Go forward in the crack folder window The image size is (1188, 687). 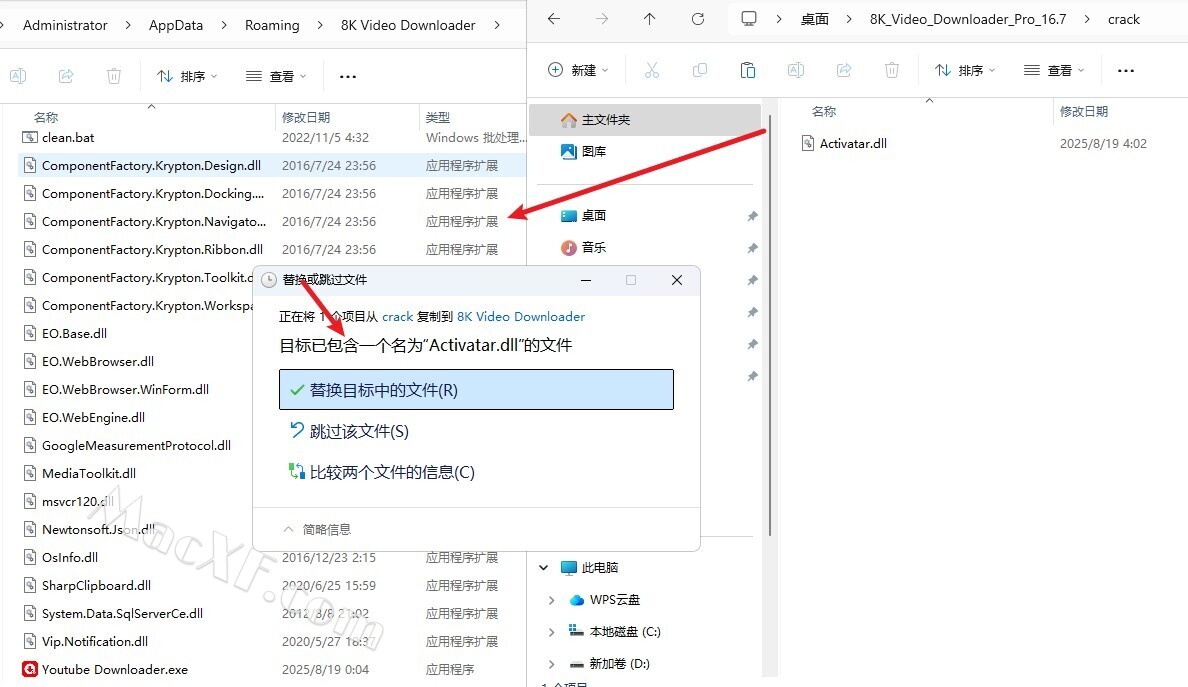pos(602,19)
